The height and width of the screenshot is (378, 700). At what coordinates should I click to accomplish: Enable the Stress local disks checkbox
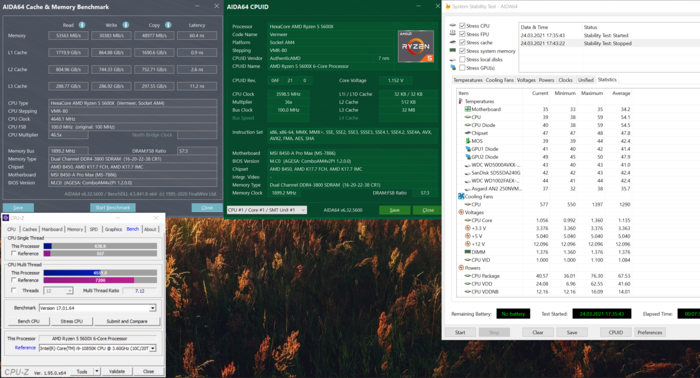point(462,59)
